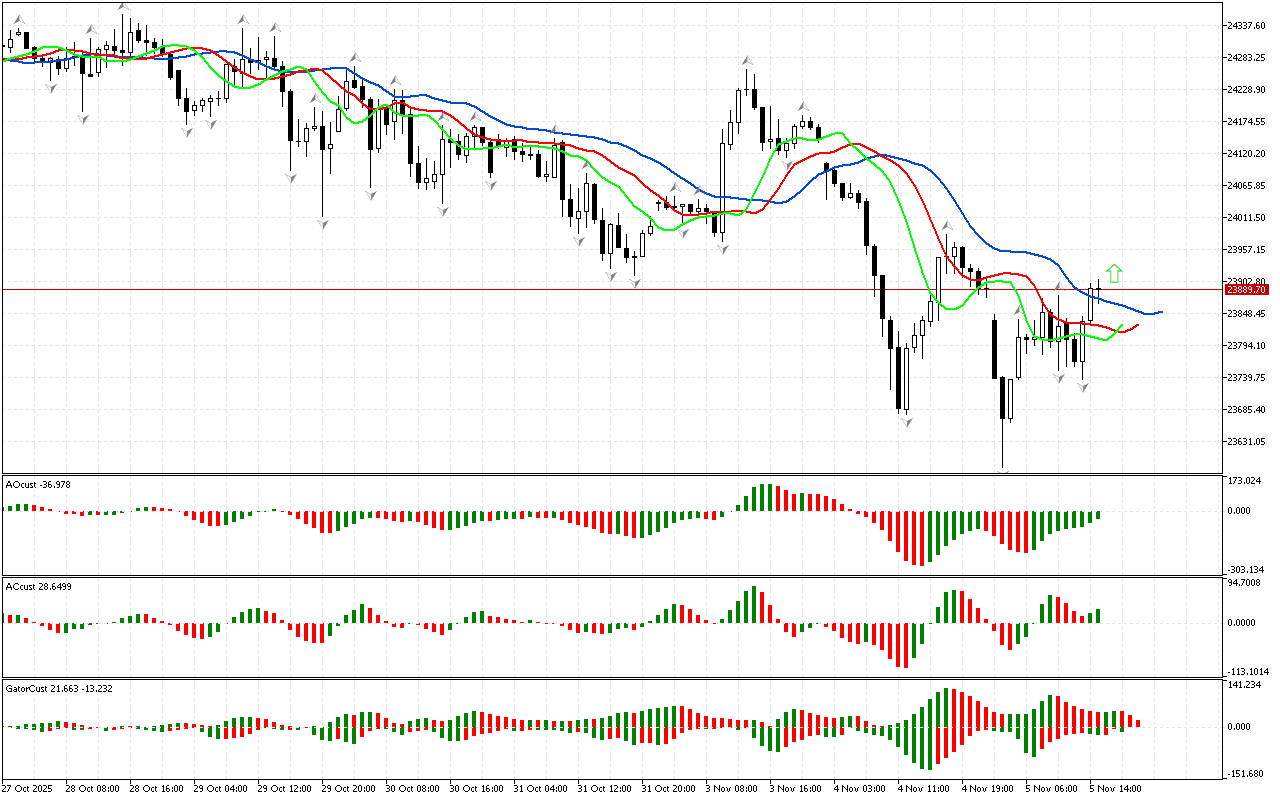Click the 3 Nov 08:00 time label

(731, 788)
